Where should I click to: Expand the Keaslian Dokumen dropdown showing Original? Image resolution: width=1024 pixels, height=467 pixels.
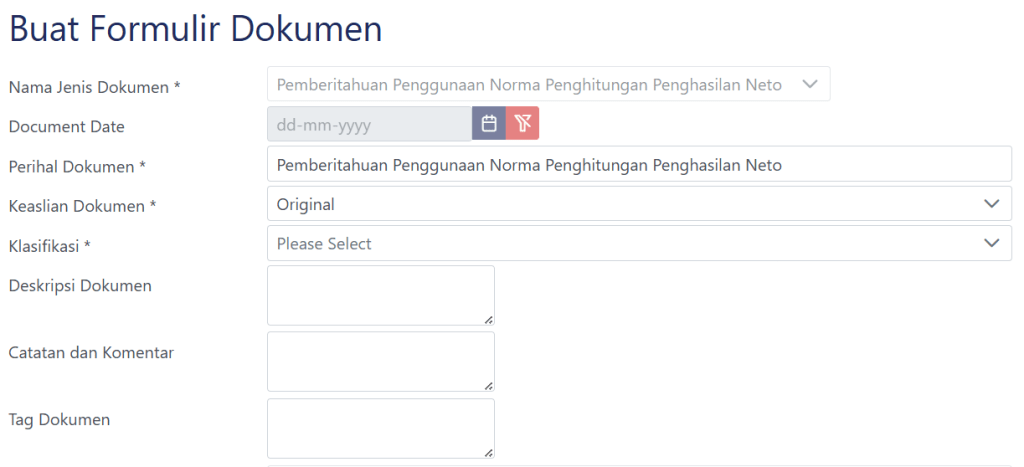639,204
